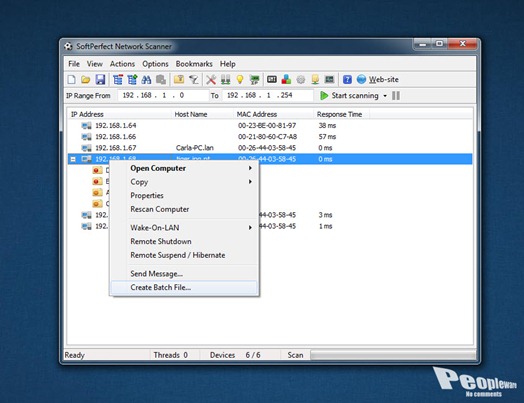This screenshot has width=524, height=403.
Task: Click the IP range To input field
Action: tap(268, 96)
